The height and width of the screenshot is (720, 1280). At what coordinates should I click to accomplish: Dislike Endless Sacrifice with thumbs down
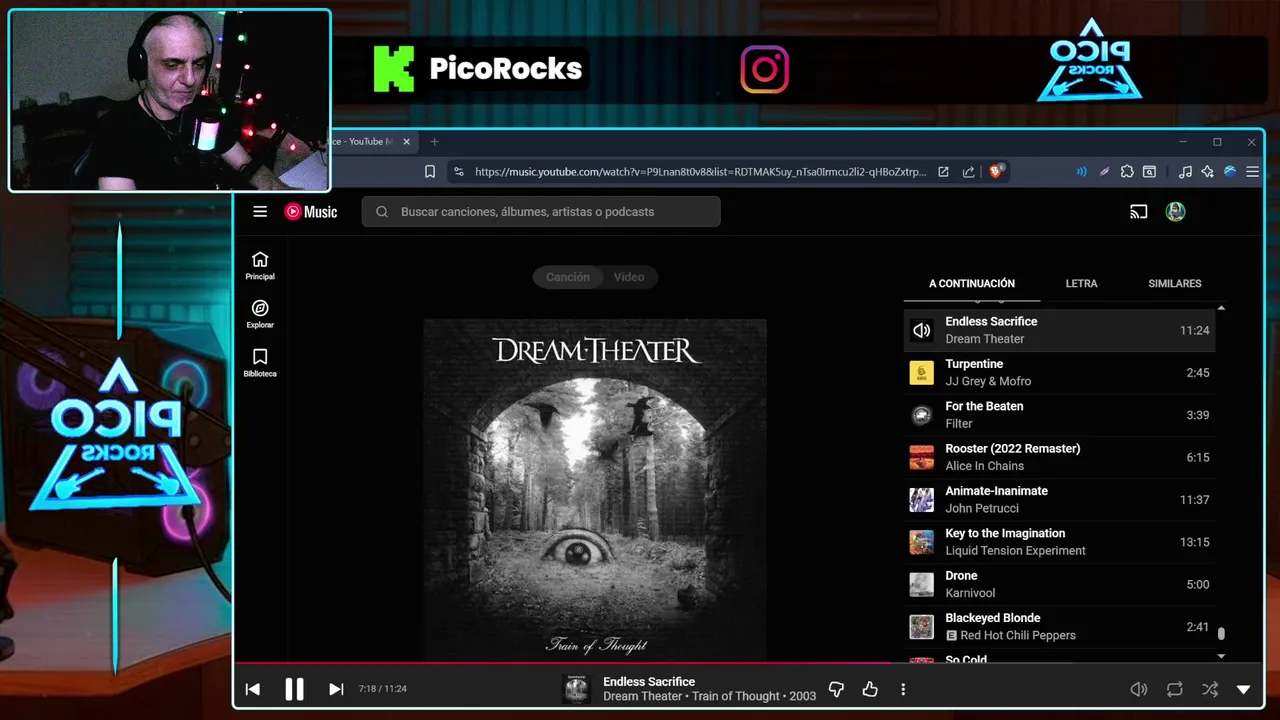click(x=837, y=689)
